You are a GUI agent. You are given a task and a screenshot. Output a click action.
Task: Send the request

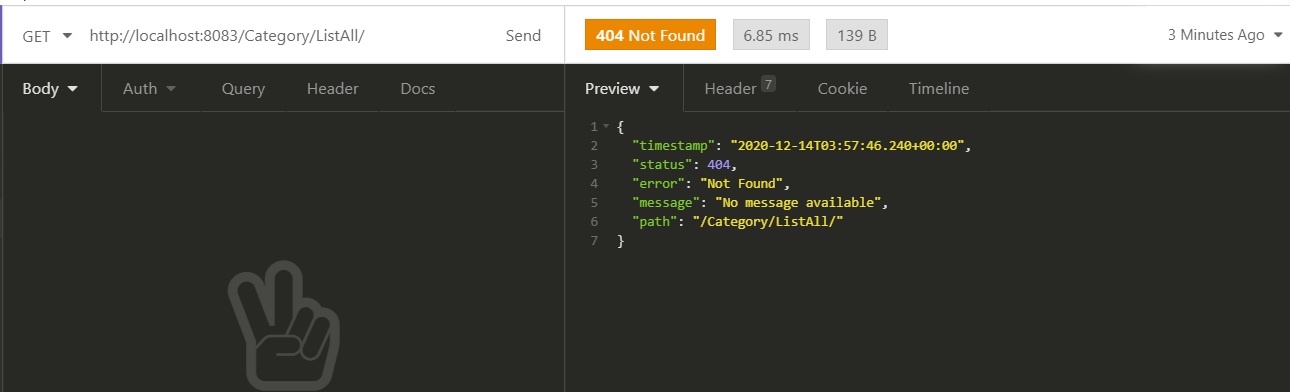point(523,35)
